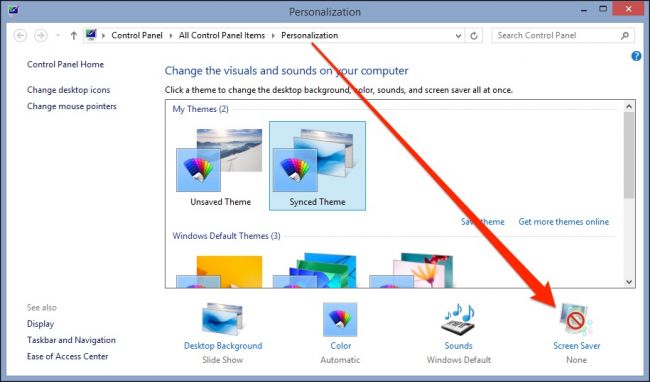Maximize the Personalization window
650x382 pixels.
(603, 9)
